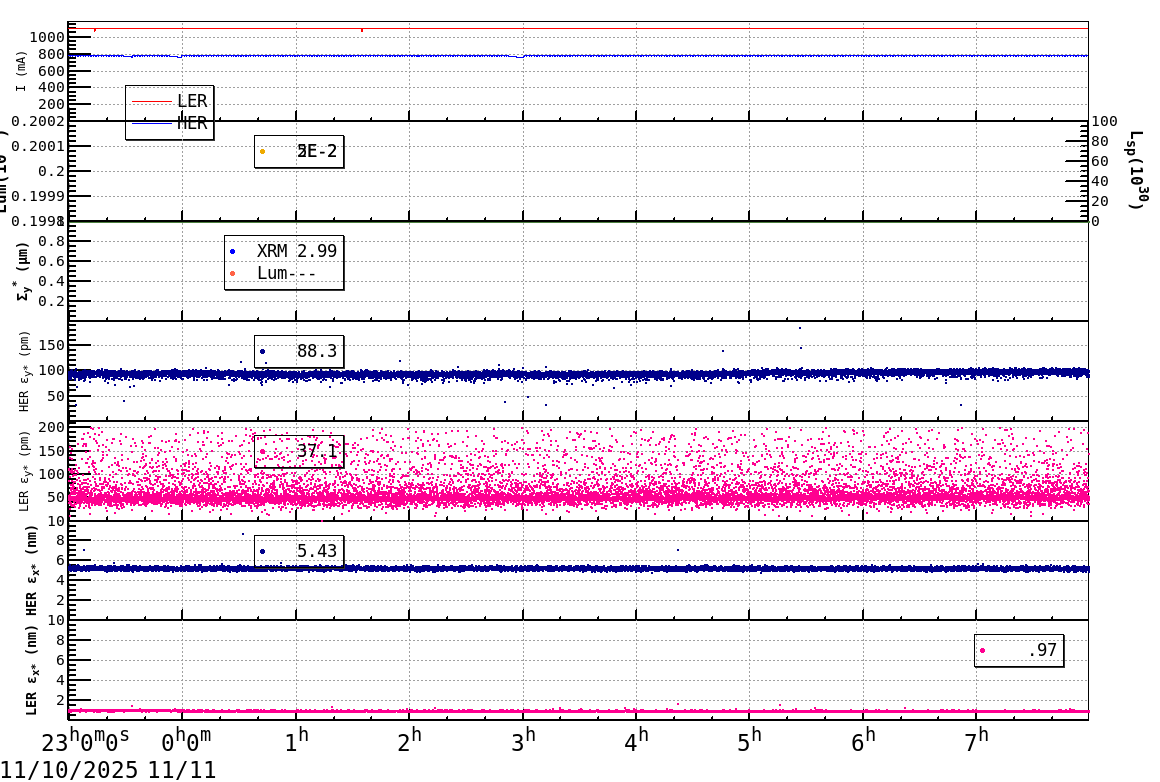The image size is (1160, 782).
Task: Click the I (mA) y-axis label
Action: pos(21,71)
